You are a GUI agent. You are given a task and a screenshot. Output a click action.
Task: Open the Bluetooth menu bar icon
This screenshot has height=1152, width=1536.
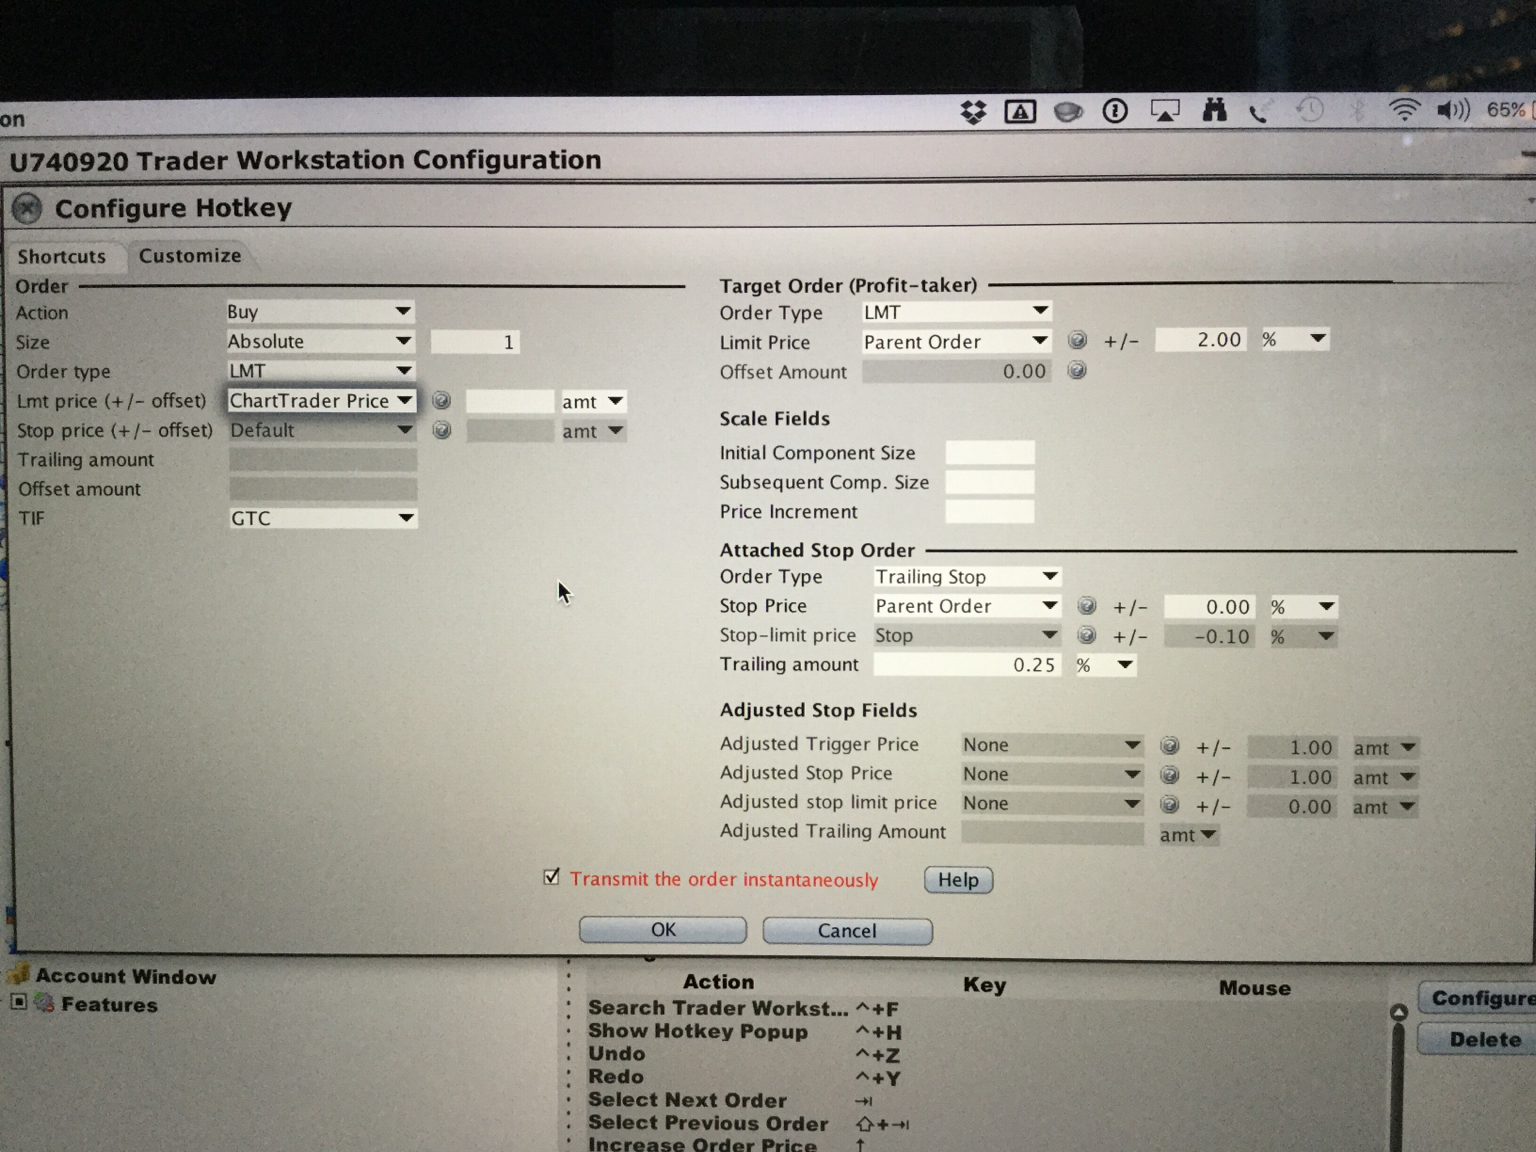[1357, 110]
